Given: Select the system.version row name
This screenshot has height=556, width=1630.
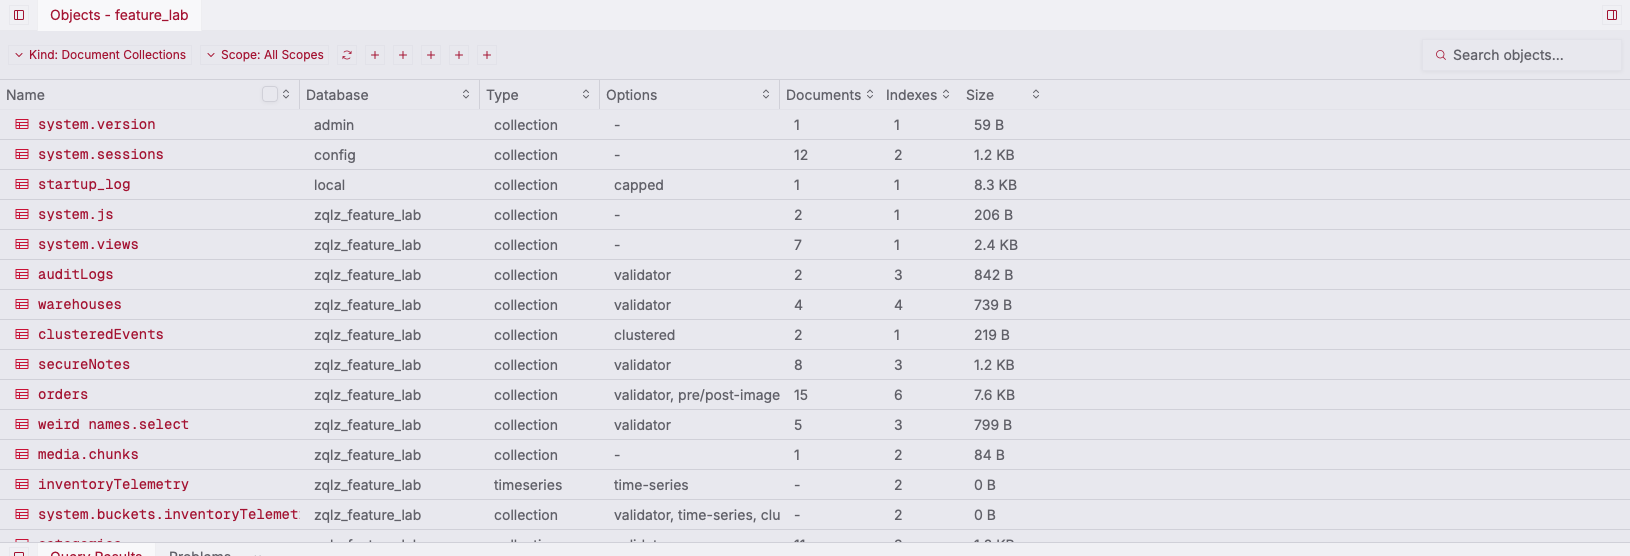Looking at the screenshot, I should click(97, 125).
